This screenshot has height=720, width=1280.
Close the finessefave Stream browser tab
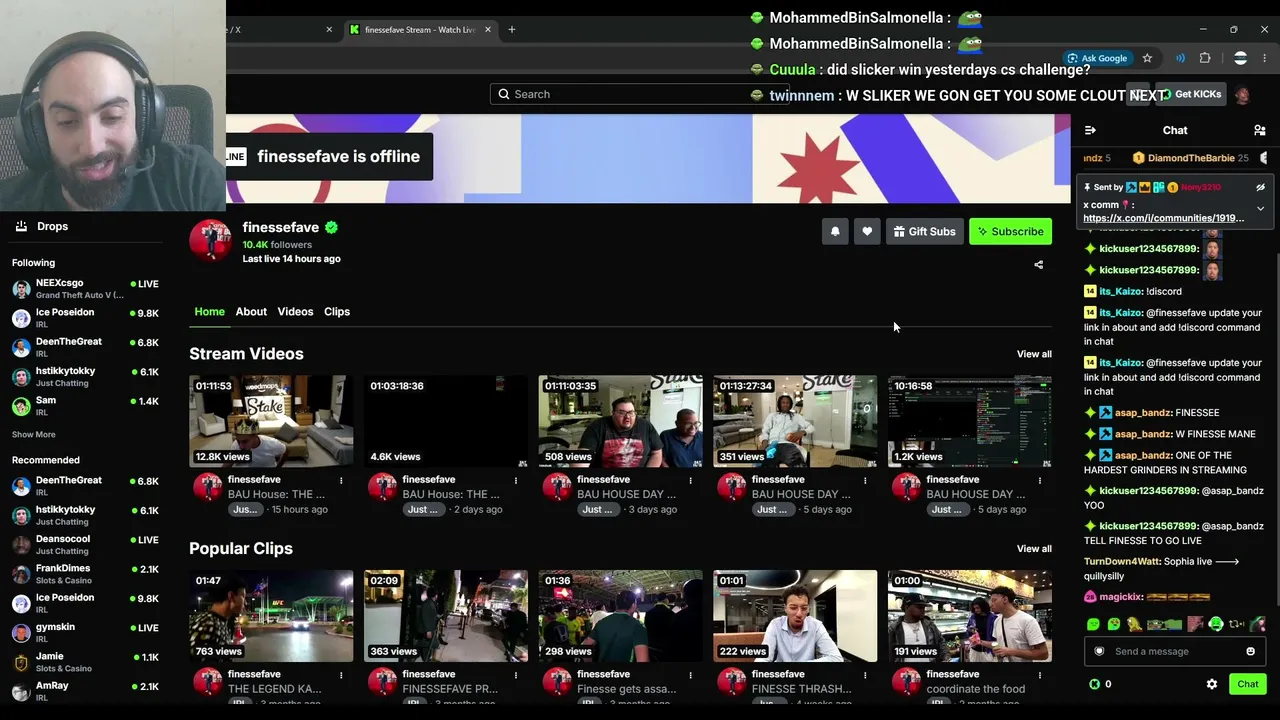(488, 29)
